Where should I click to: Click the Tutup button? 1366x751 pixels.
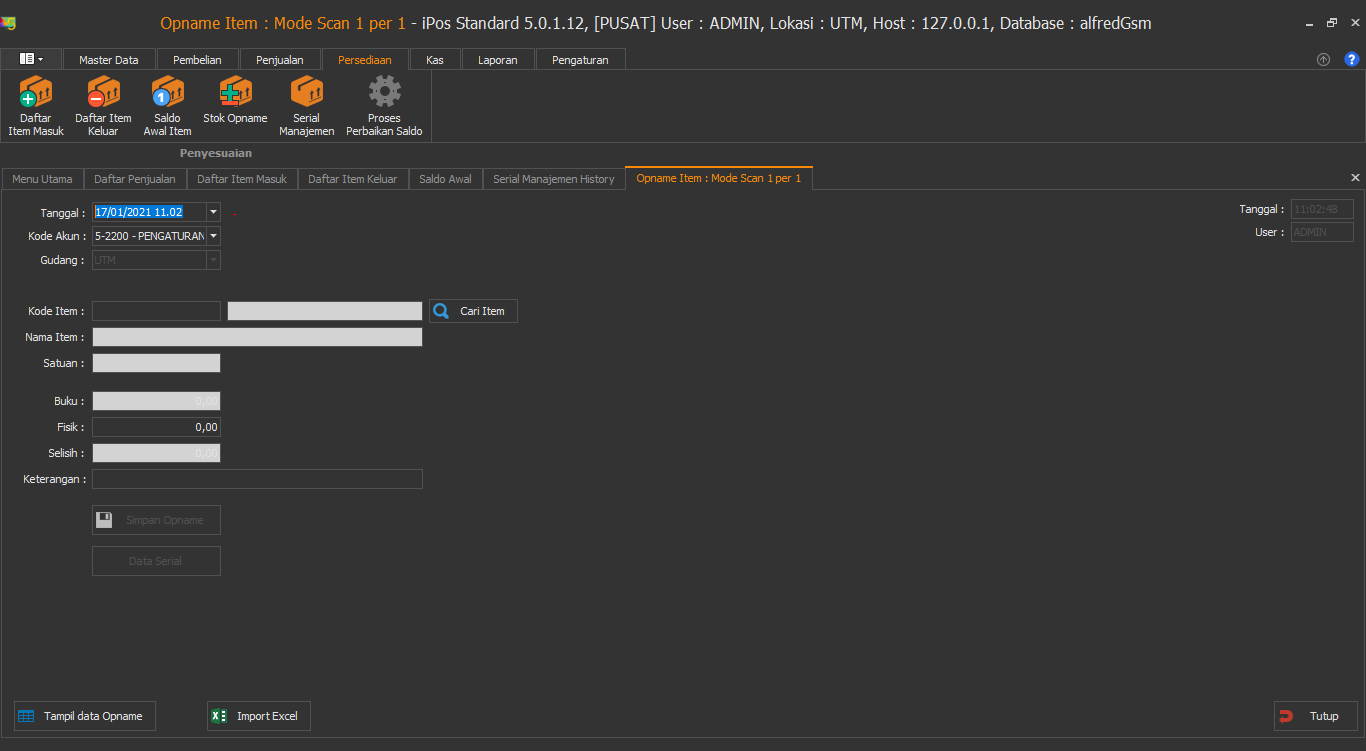(x=1315, y=716)
